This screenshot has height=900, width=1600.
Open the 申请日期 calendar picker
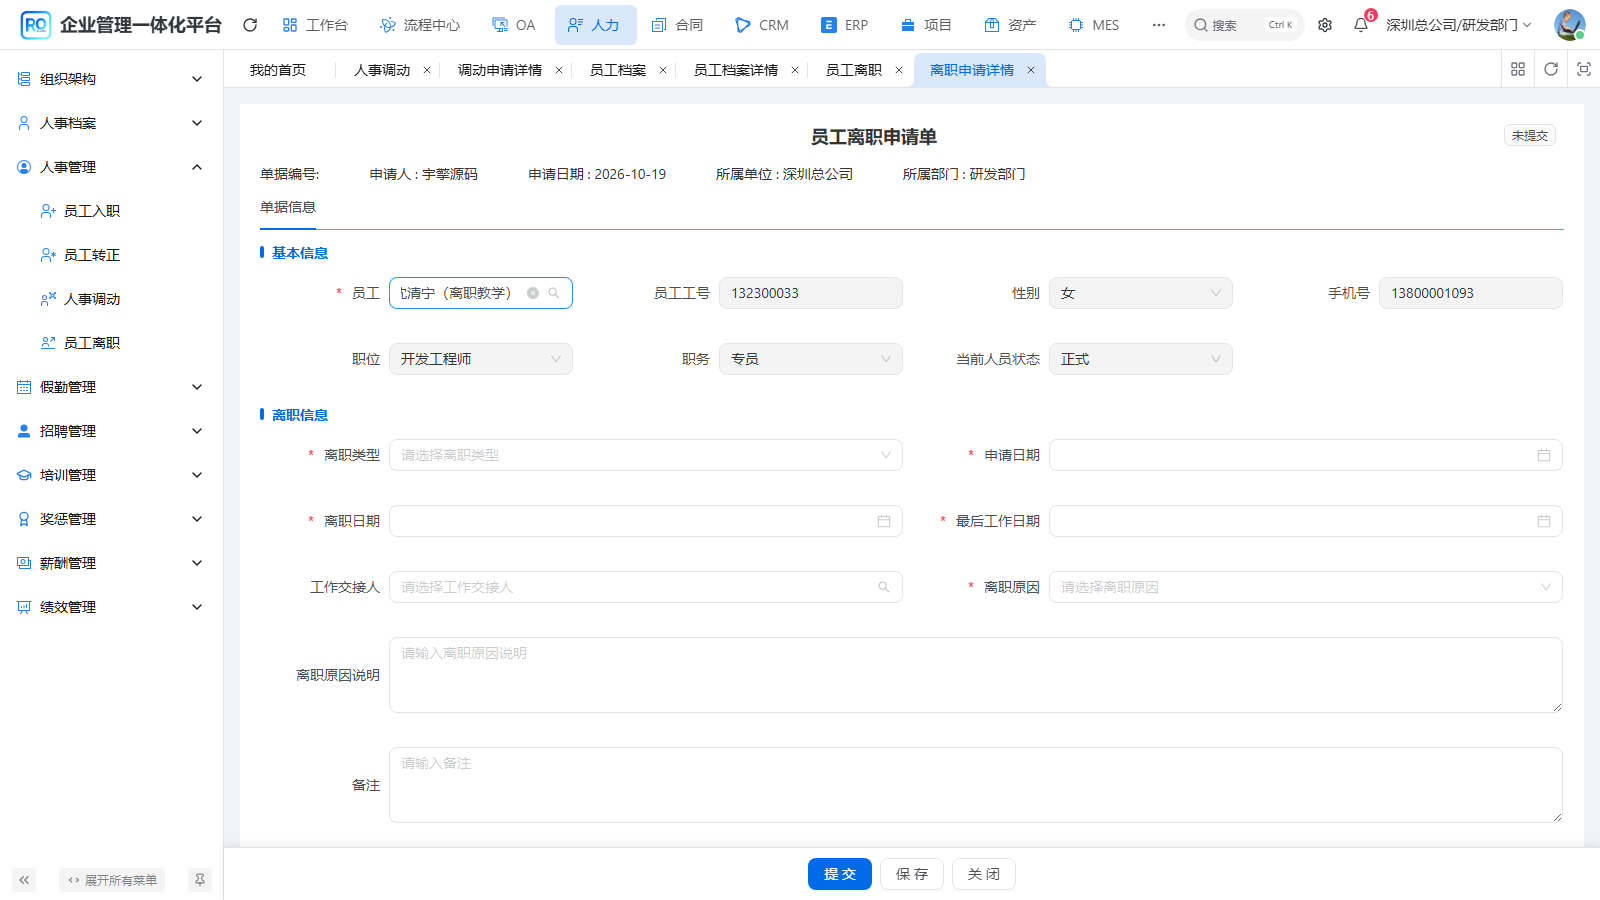click(1544, 455)
